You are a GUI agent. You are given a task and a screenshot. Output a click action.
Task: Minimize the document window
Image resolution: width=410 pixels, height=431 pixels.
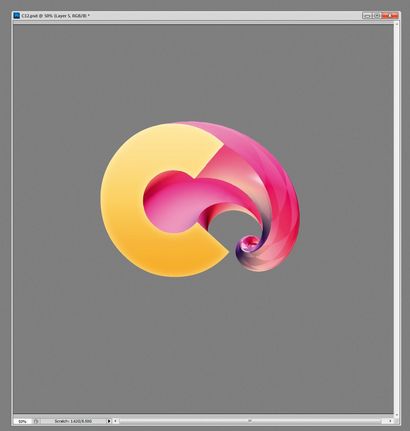coord(367,16)
